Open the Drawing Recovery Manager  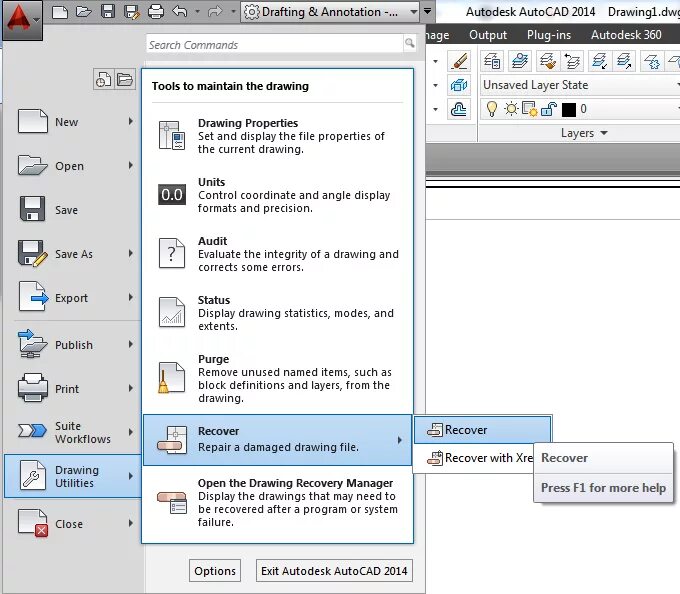click(278, 502)
